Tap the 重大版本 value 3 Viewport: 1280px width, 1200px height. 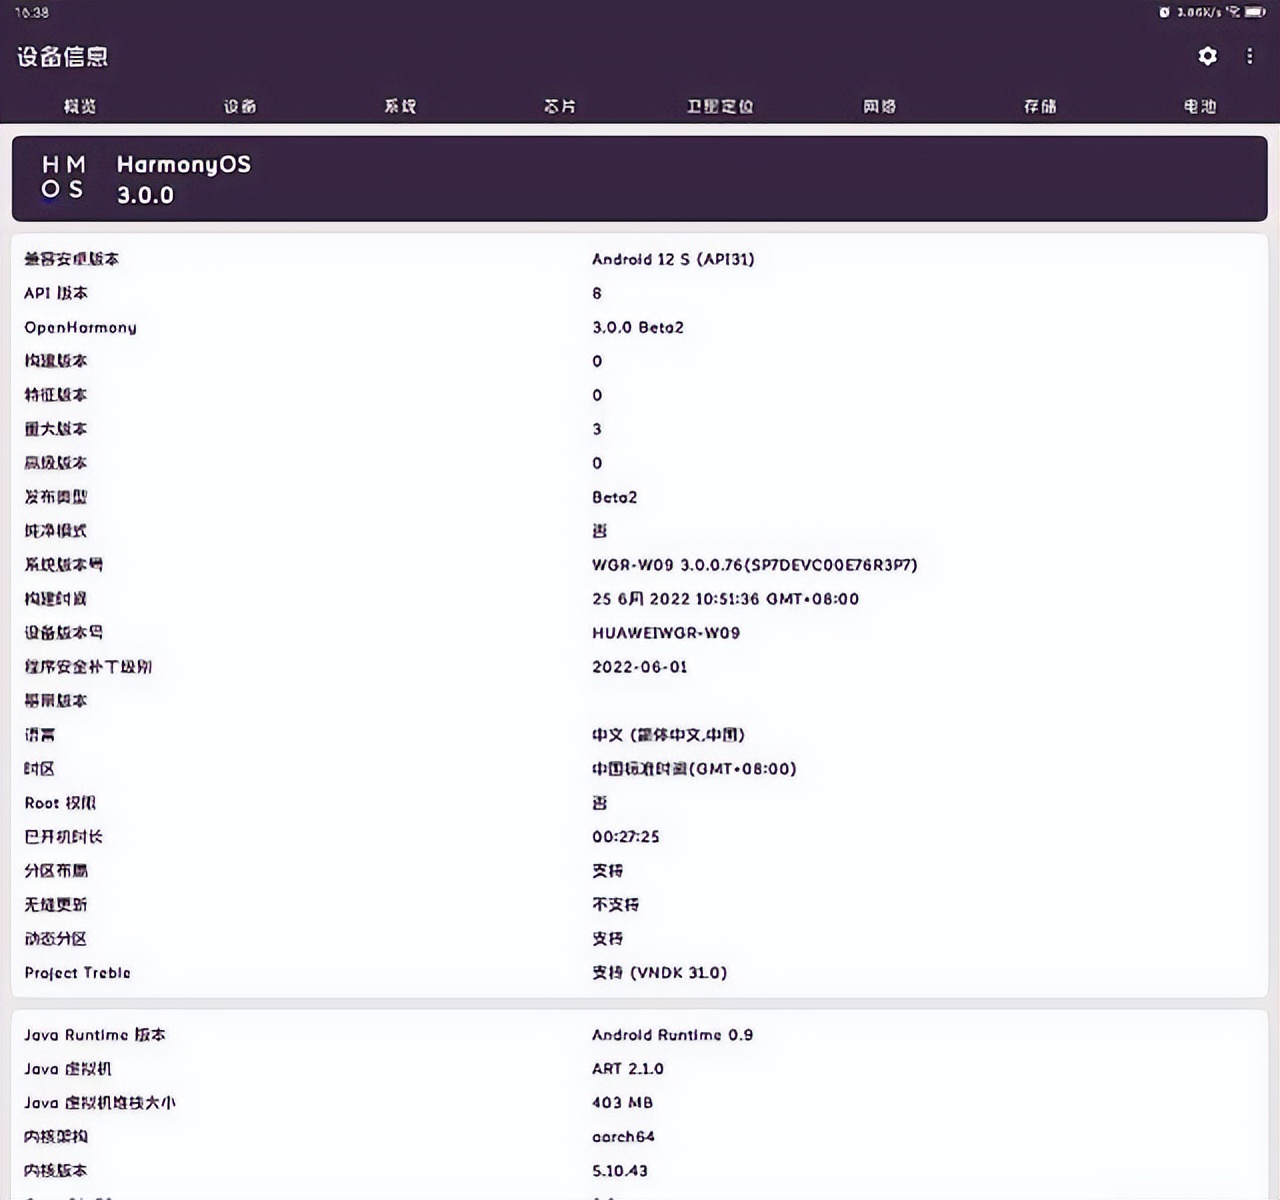click(597, 429)
